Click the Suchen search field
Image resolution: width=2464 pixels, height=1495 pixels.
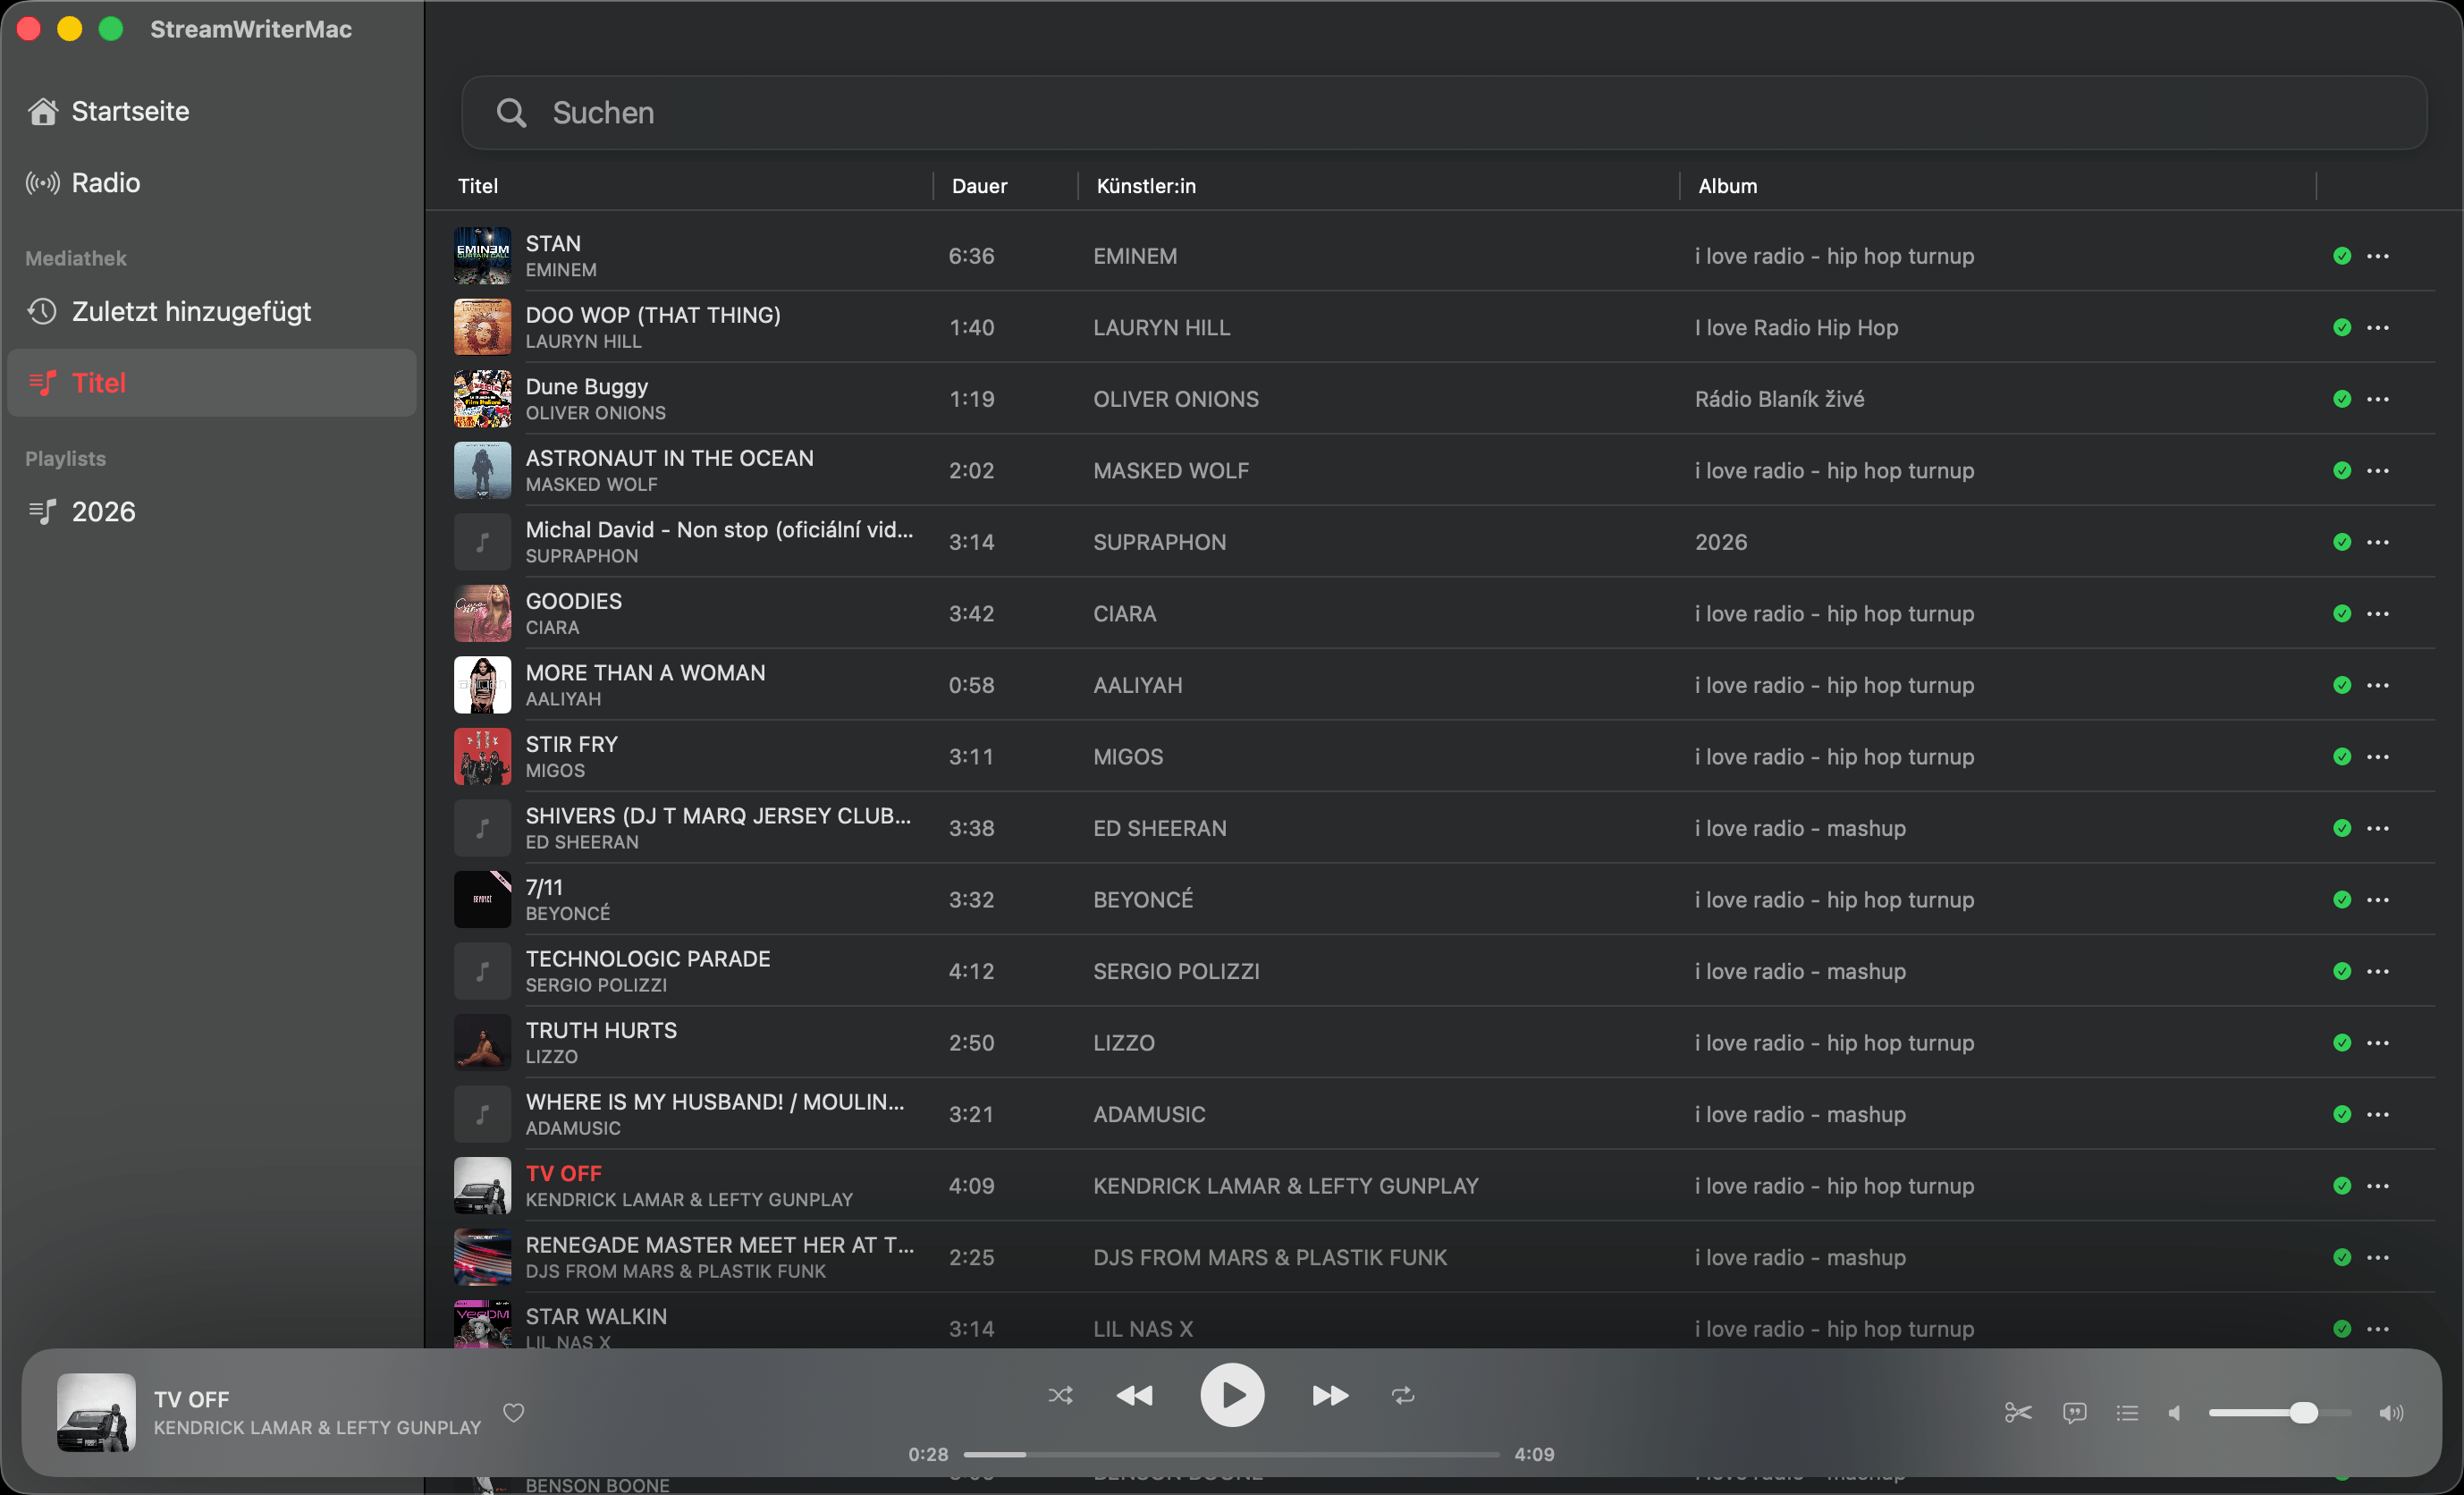[x=1444, y=113]
